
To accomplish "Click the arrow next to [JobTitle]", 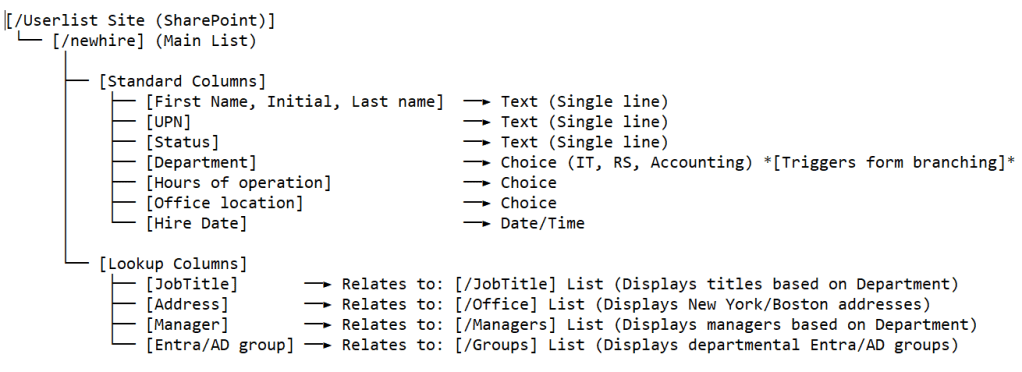I will (318, 285).
